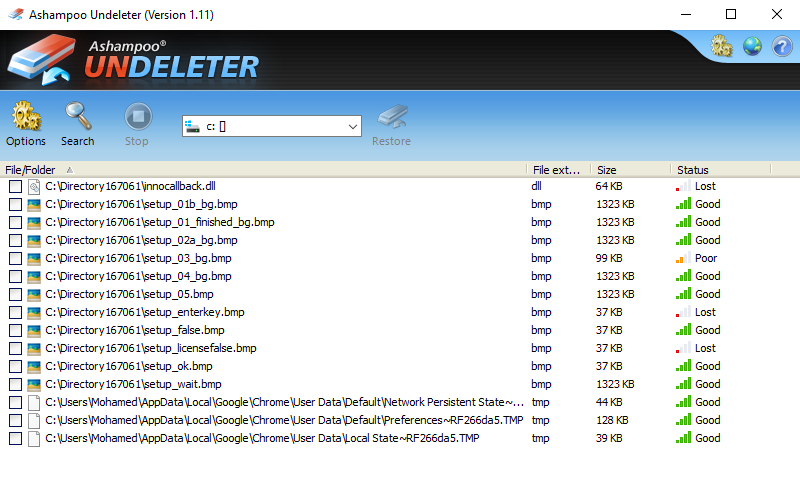Click the dll extension cell
The image size is (800, 480).
(x=536, y=186)
